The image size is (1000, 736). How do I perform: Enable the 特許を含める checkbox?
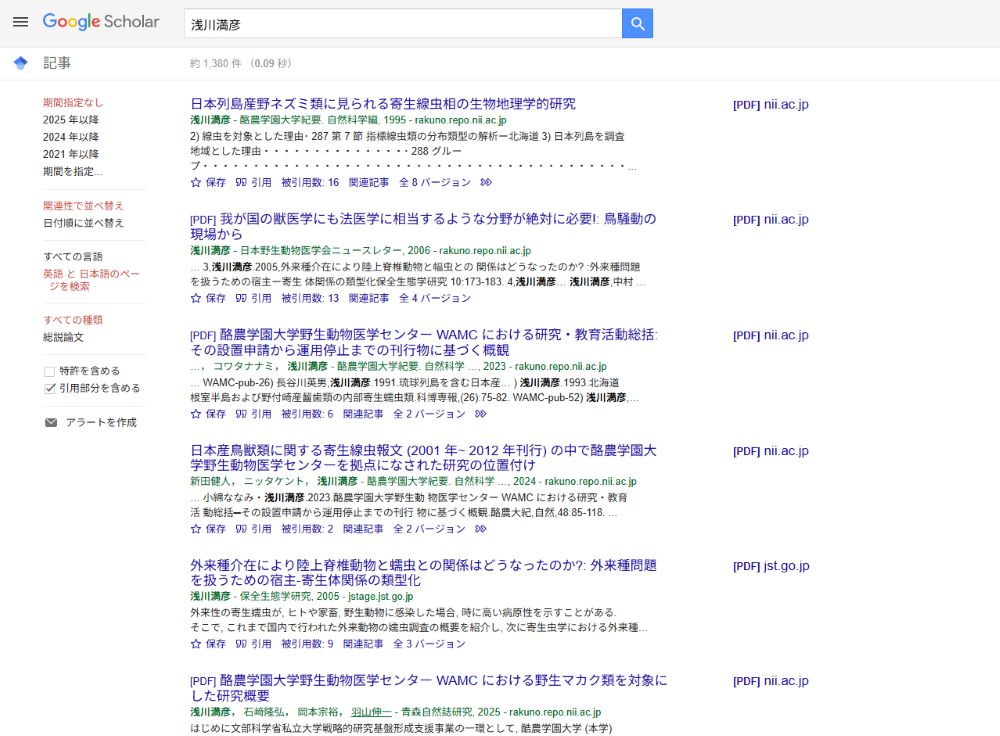(x=50, y=371)
